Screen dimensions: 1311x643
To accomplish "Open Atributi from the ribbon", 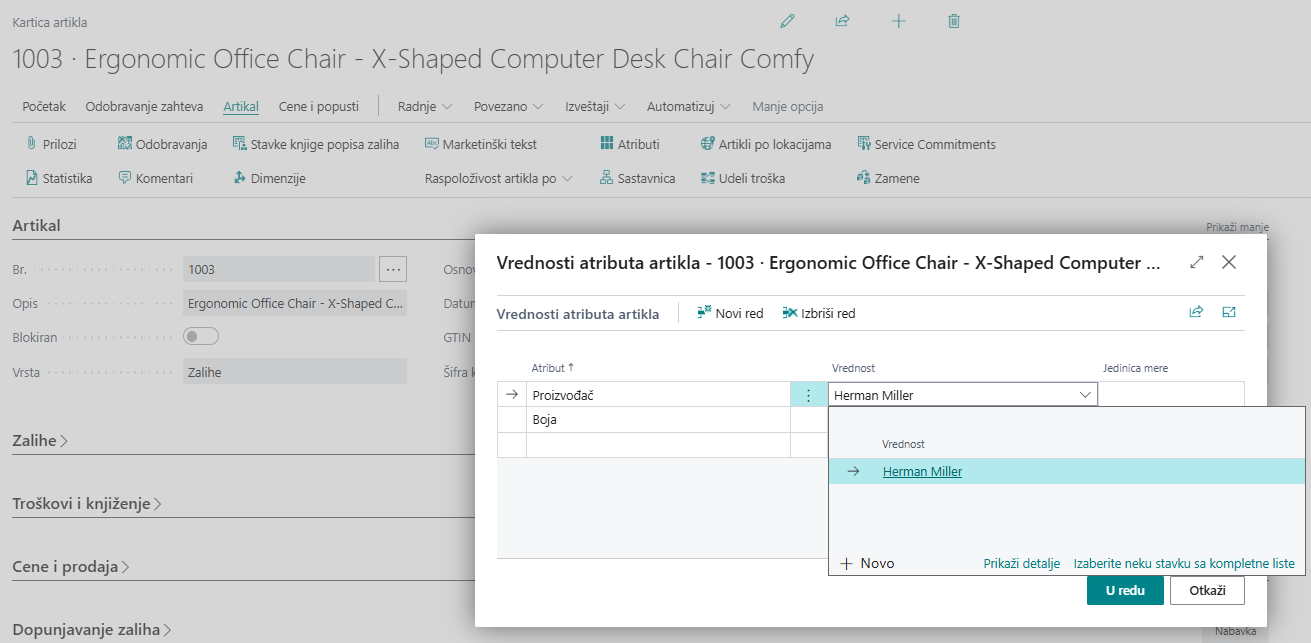I will click(x=630, y=144).
